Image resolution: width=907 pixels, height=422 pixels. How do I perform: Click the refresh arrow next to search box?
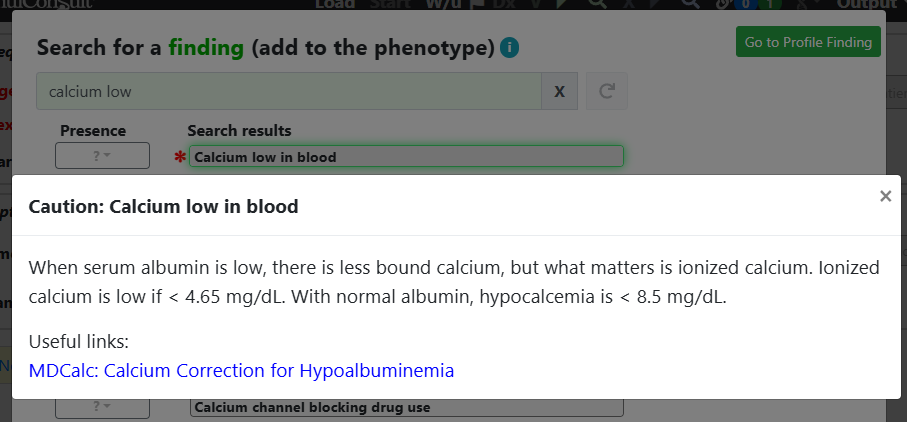(607, 91)
